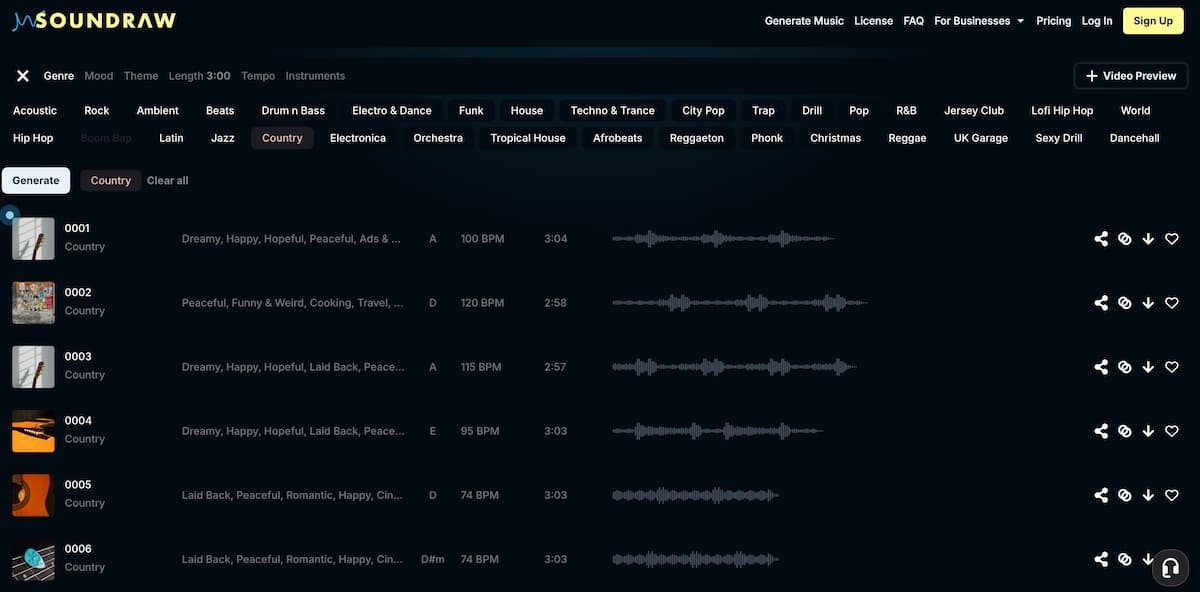Share track 0004
Screen dimensions: 1200x592
(x=1101, y=431)
